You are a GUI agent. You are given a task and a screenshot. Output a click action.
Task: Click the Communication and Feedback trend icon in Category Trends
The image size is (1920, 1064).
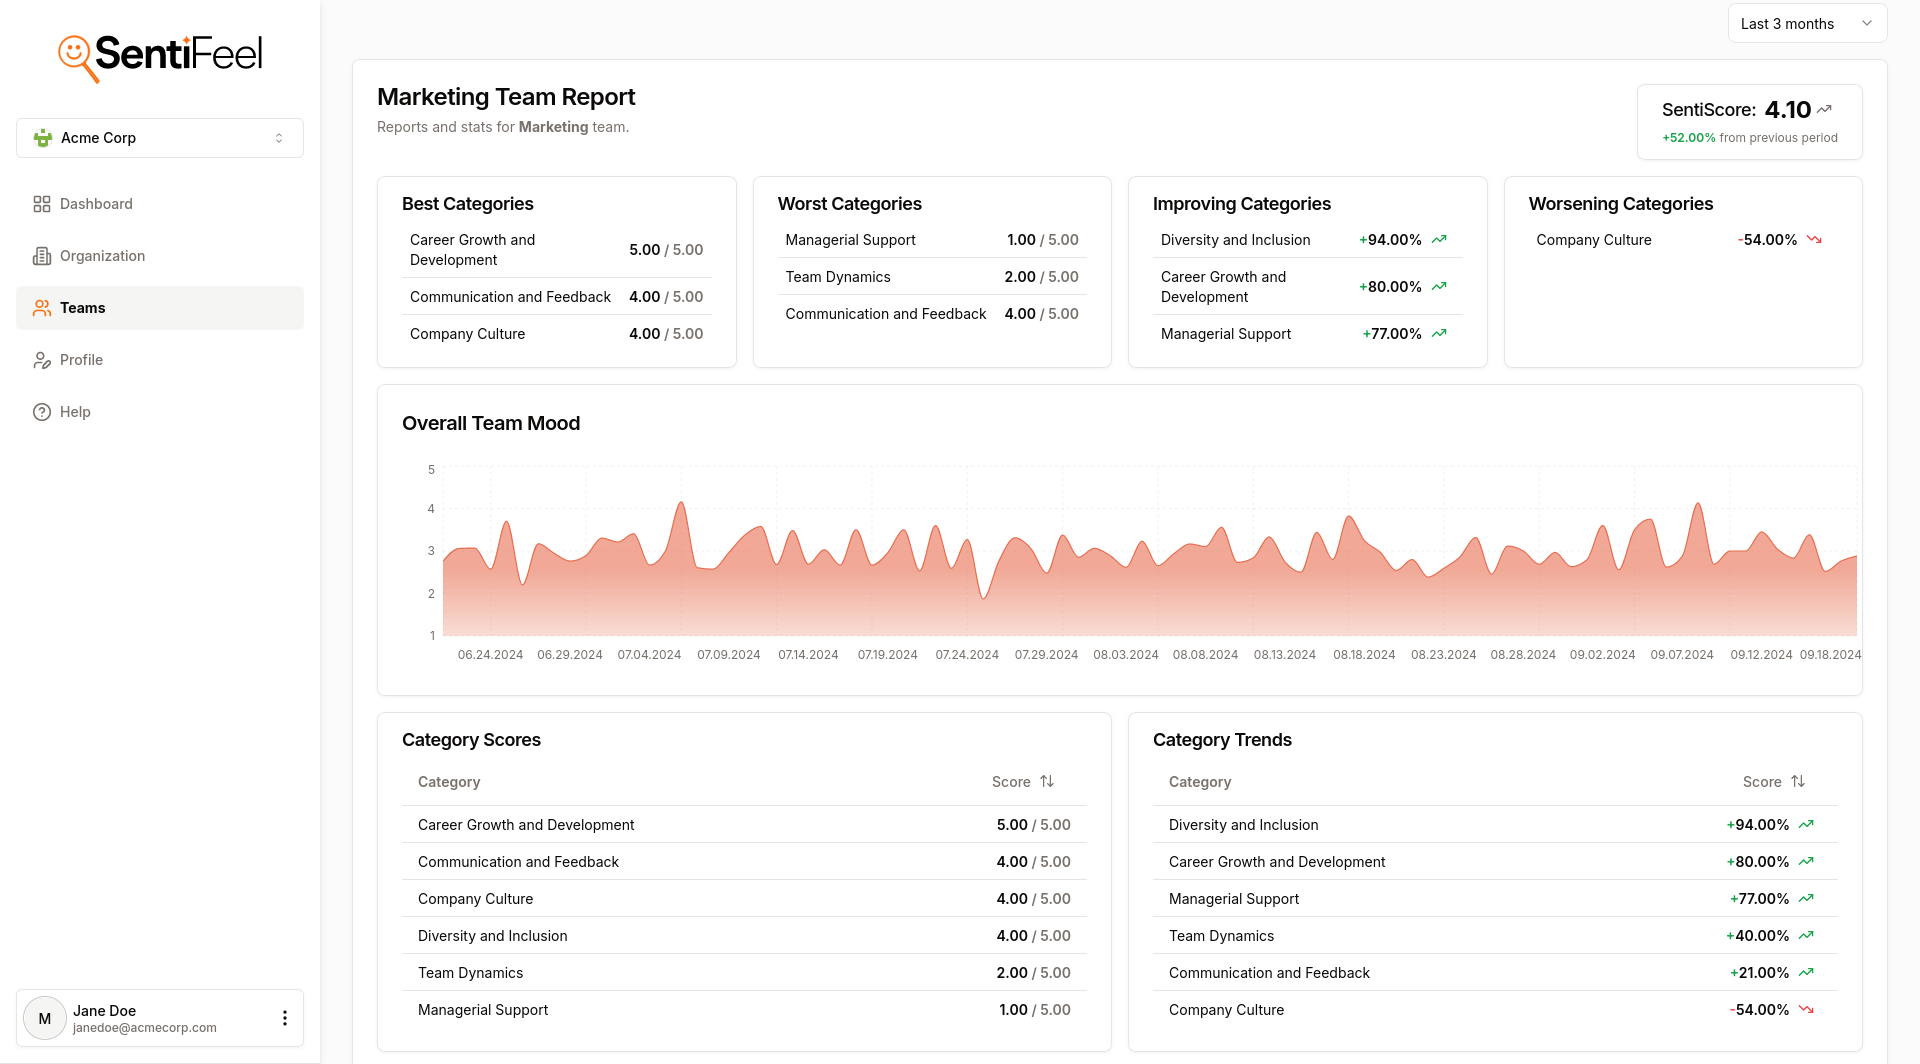pos(1806,973)
